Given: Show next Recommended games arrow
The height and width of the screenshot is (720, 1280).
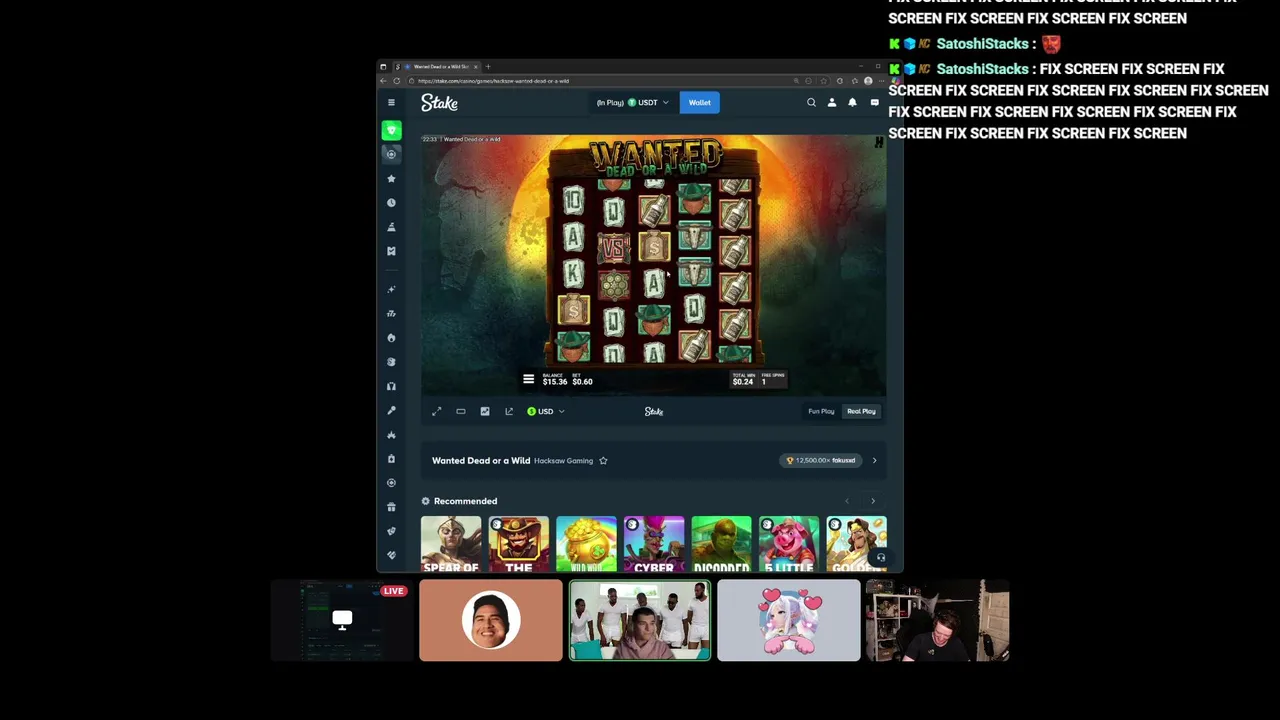Looking at the screenshot, I should coord(872,501).
